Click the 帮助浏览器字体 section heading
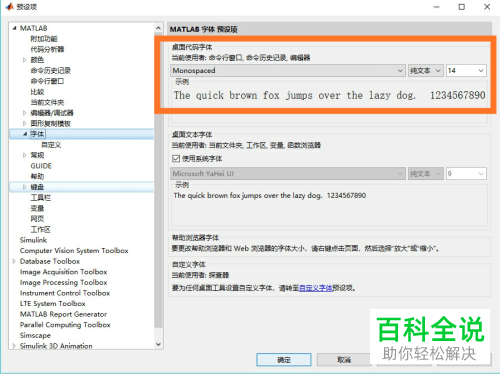Image resolution: width=500 pixels, height=374 pixels. pyautogui.click(x=195, y=238)
